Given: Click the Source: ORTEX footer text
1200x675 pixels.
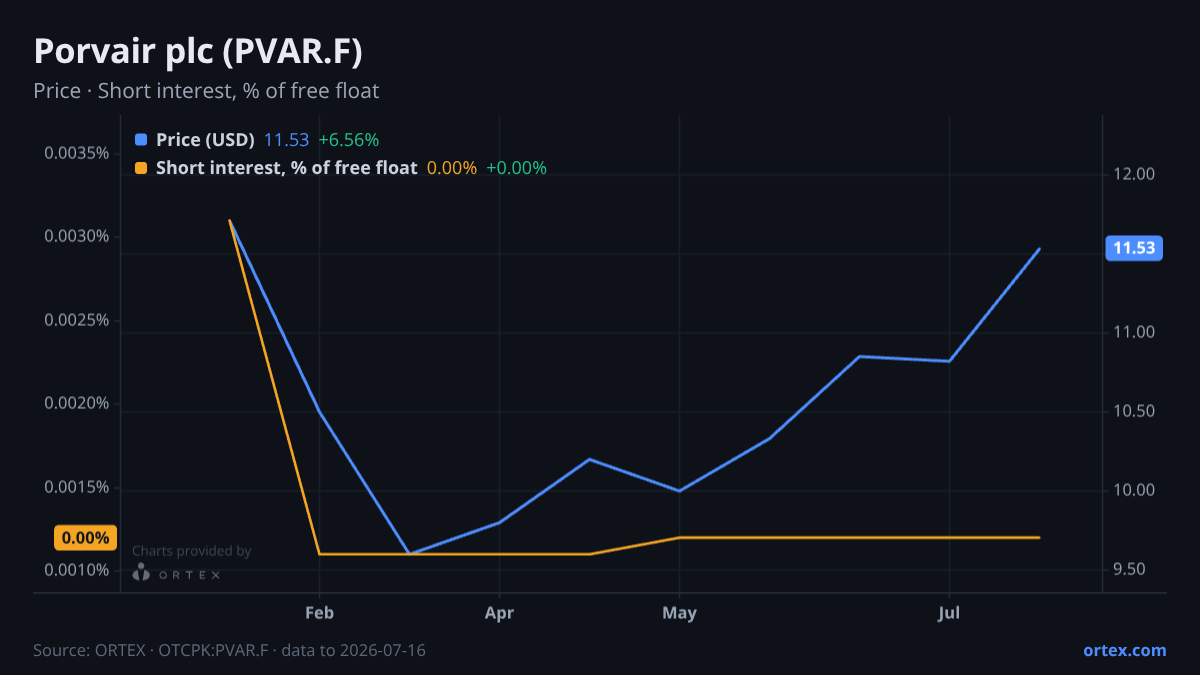Looking at the screenshot, I should click(229, 650).
